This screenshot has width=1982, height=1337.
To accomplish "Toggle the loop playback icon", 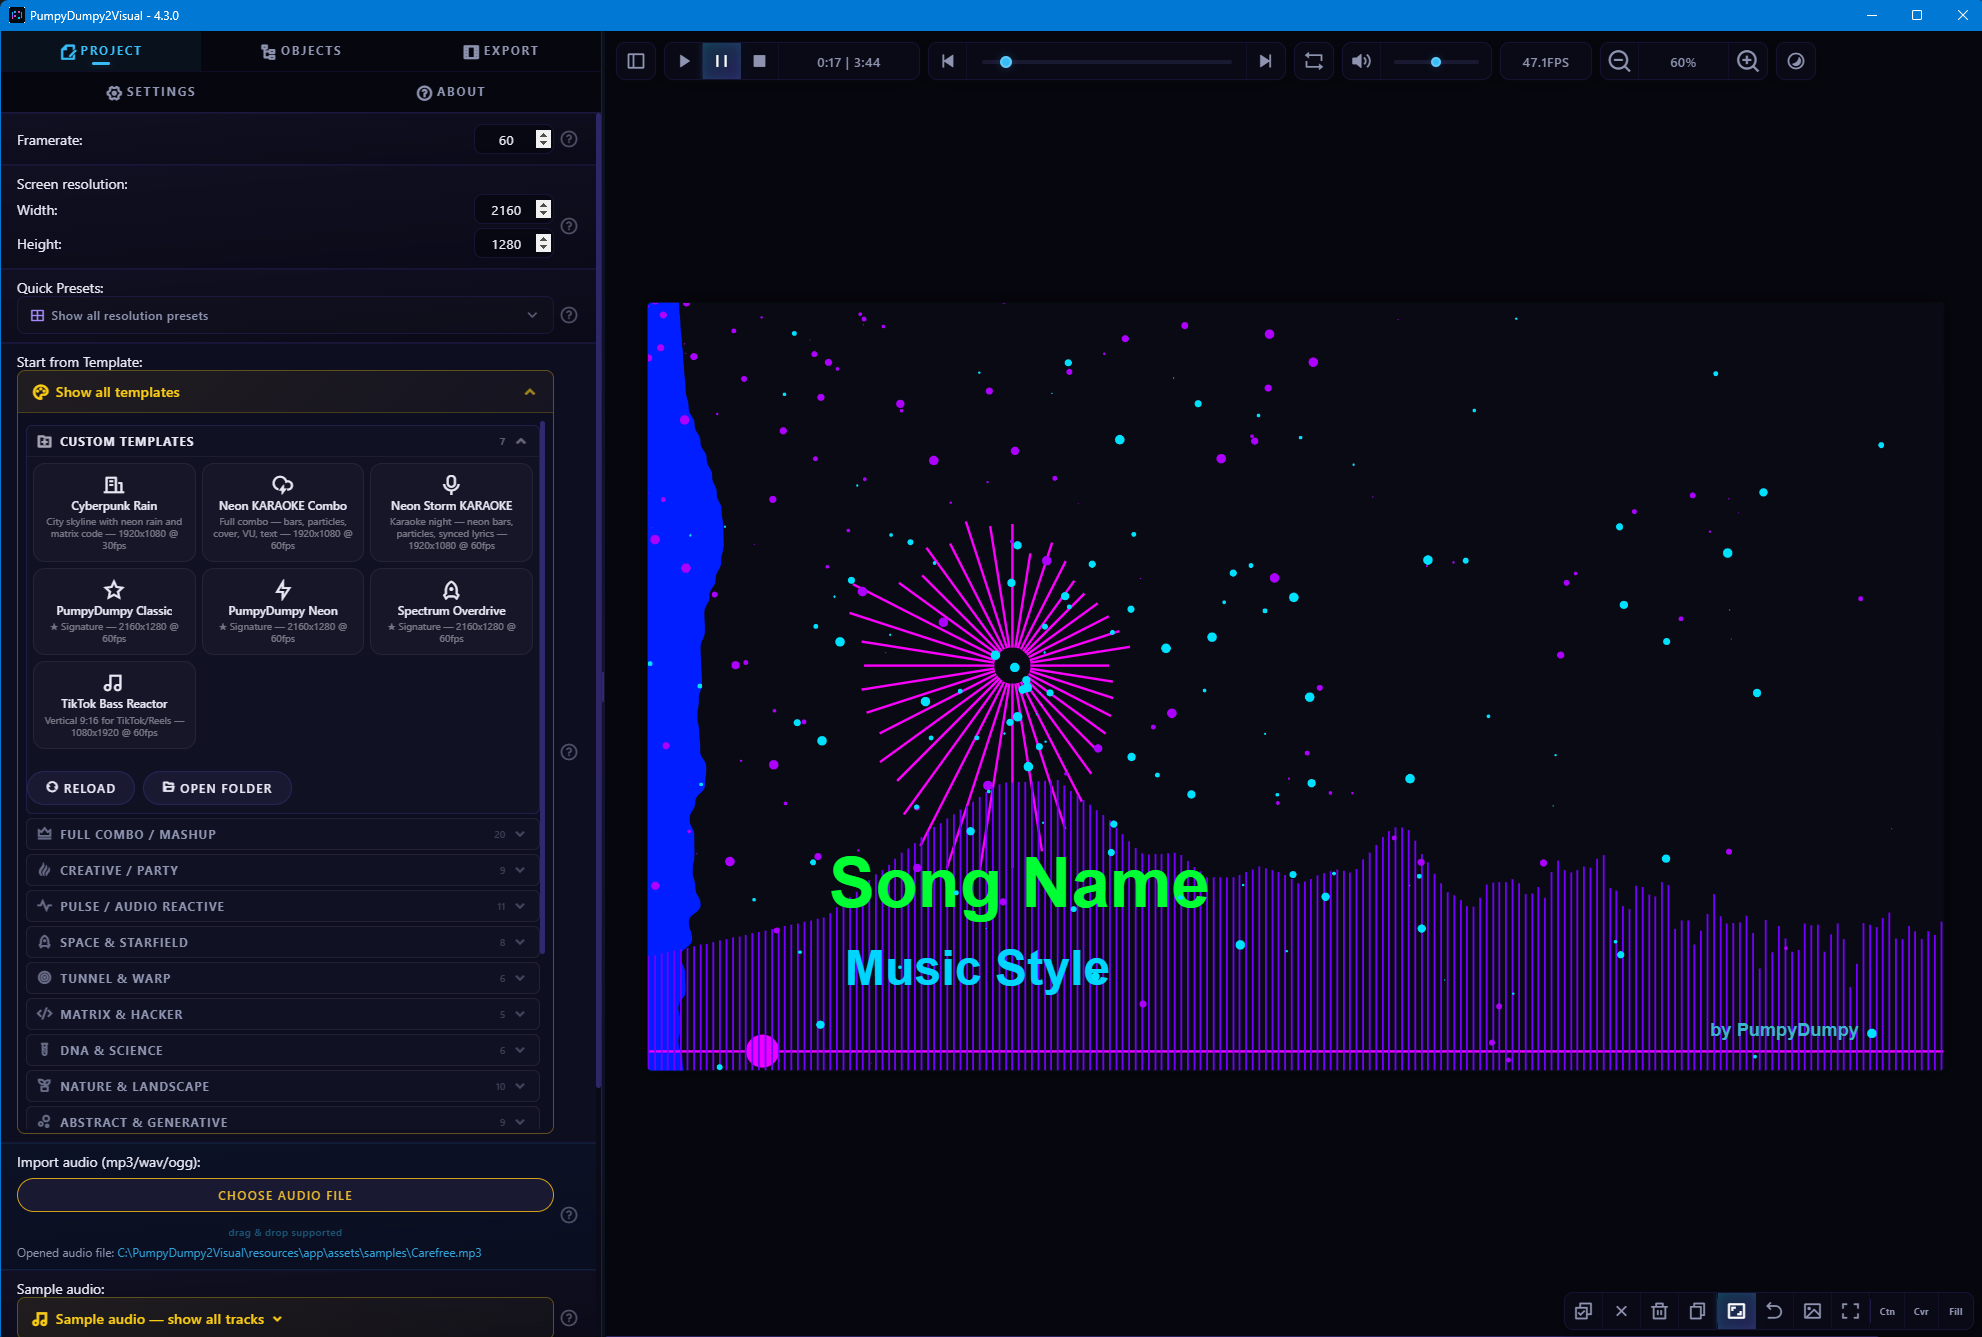I will pos(1314,61).
